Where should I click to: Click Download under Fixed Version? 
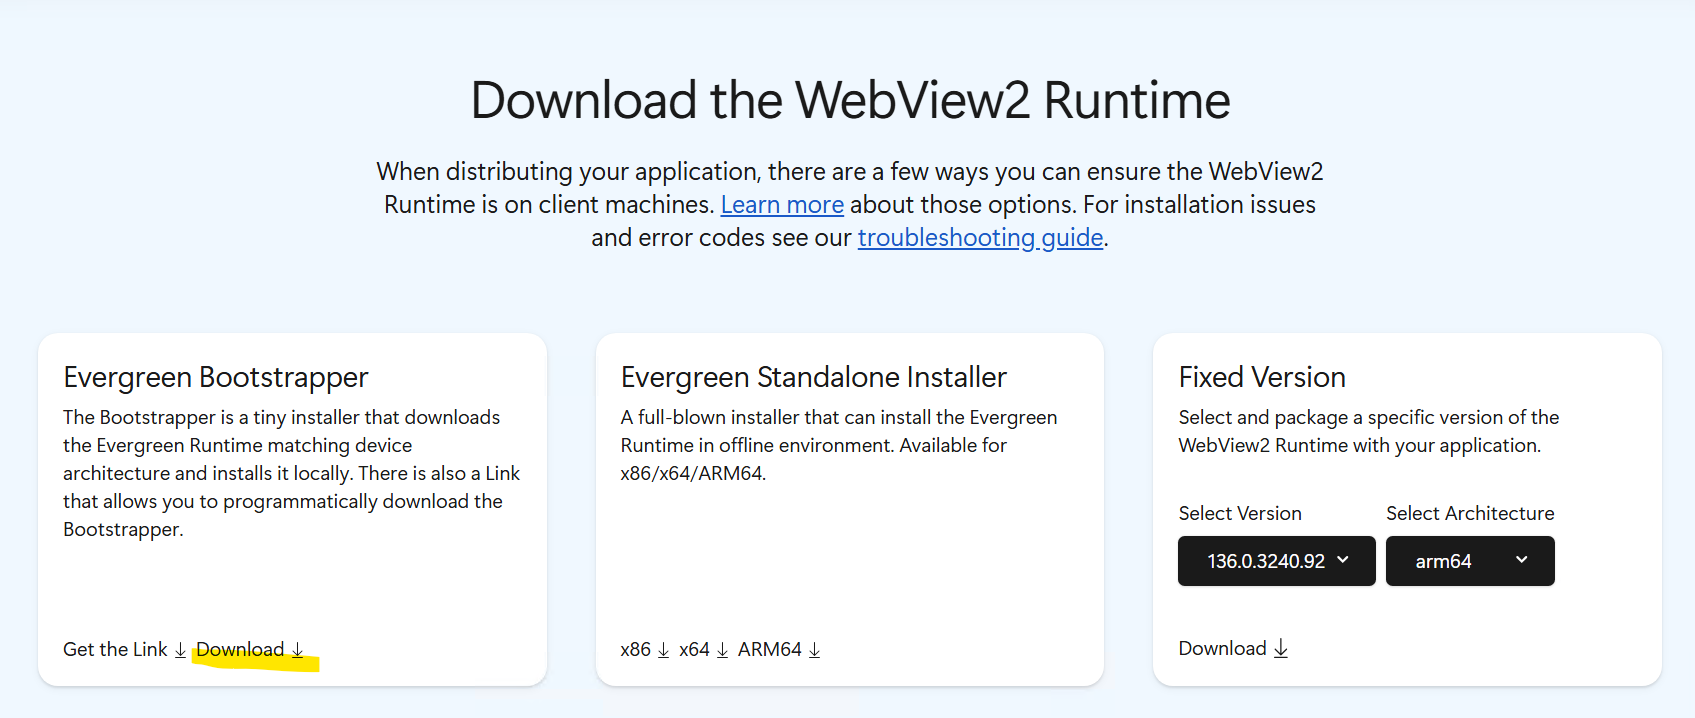[1233, 648]
